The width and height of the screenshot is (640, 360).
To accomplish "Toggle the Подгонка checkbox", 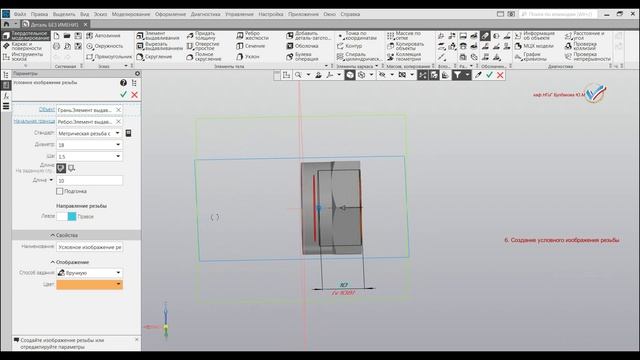I will [x=60, y=191].
